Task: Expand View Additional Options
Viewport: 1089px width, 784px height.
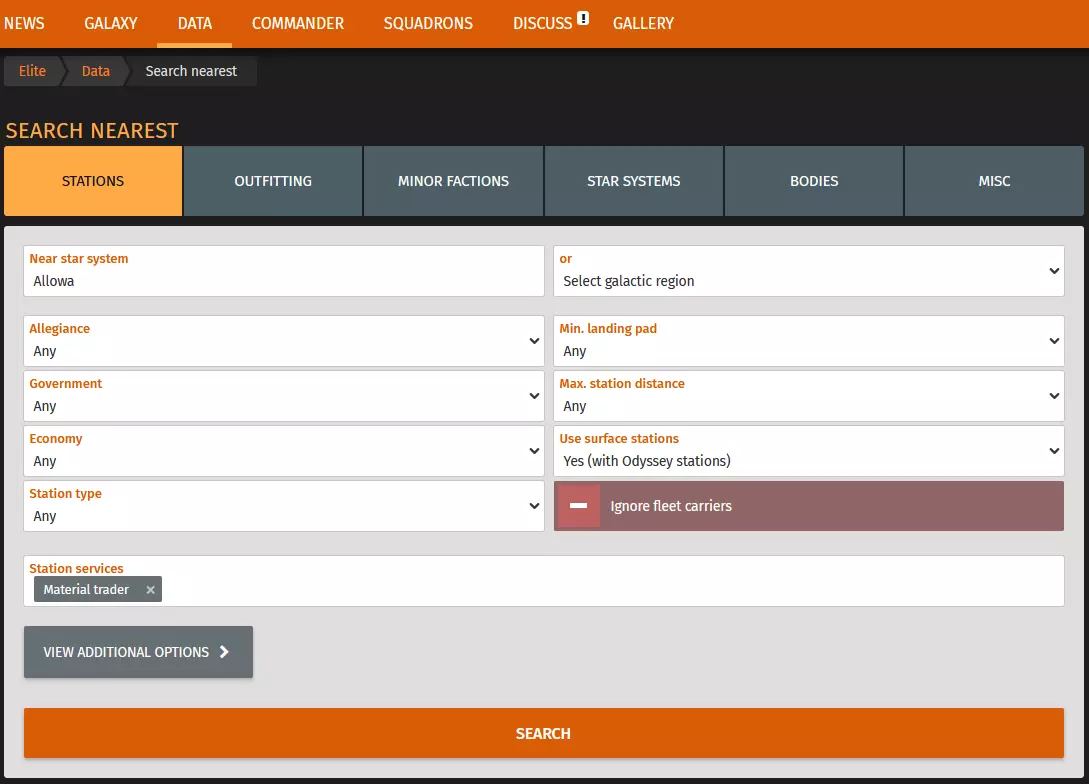Action: tap(138, 652)
